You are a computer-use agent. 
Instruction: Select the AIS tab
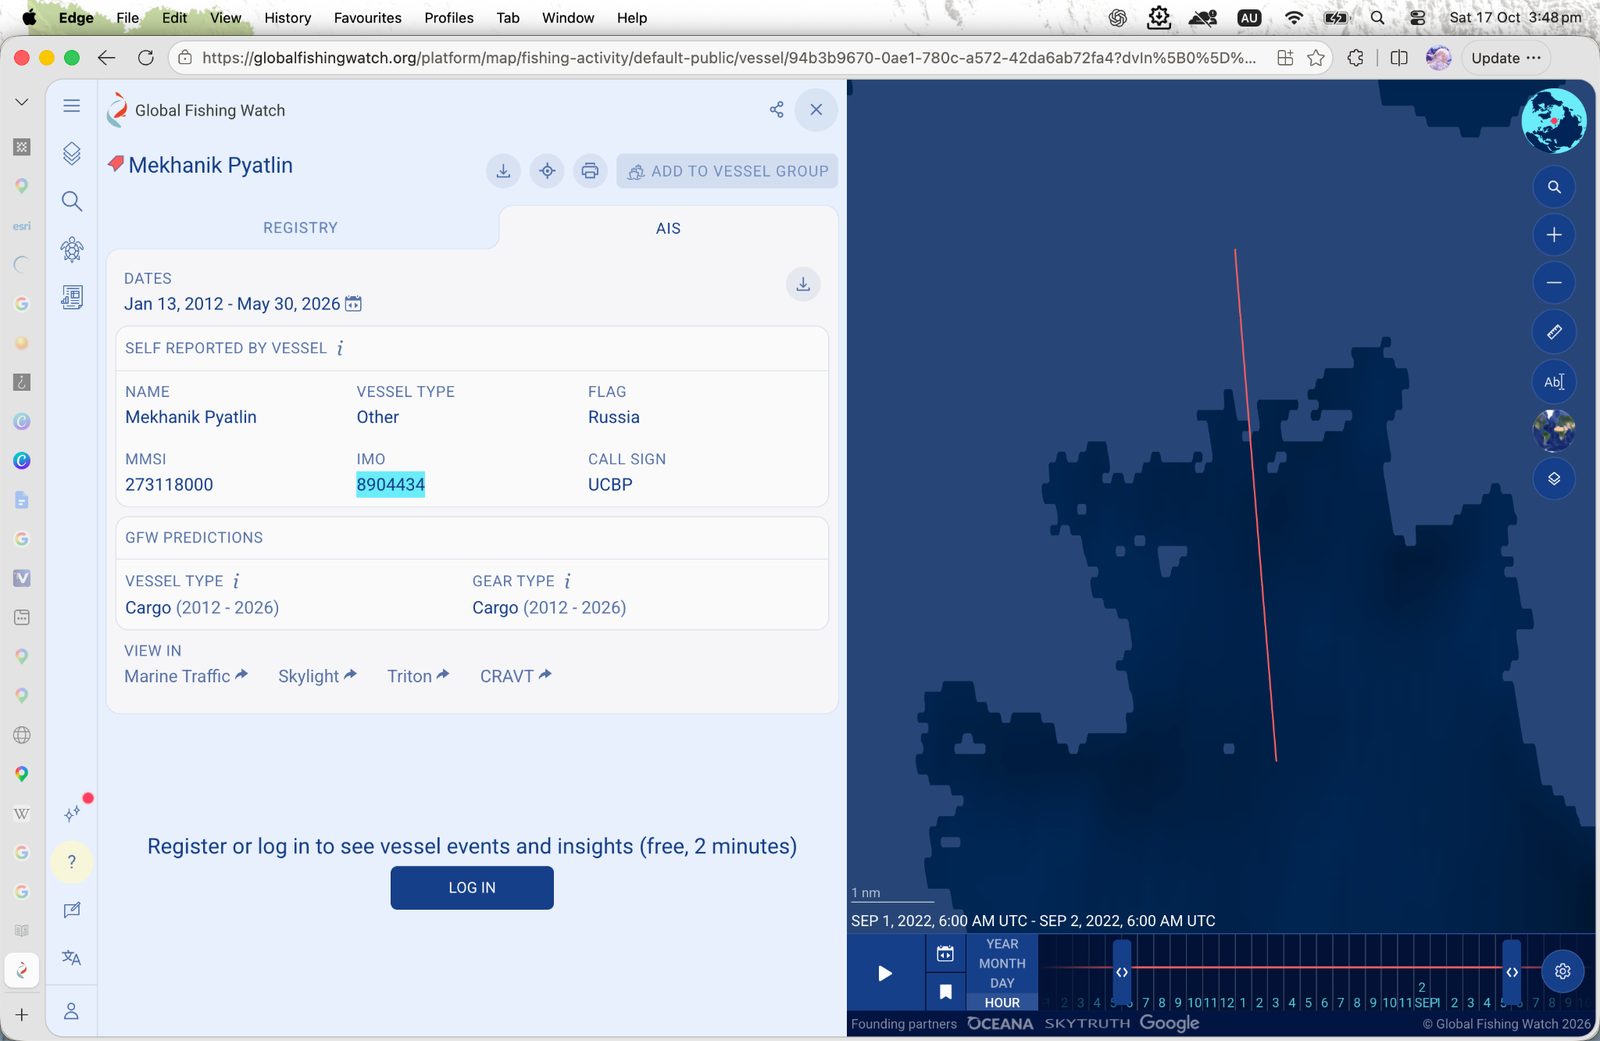pyautogui.click(x=668, y=229)
